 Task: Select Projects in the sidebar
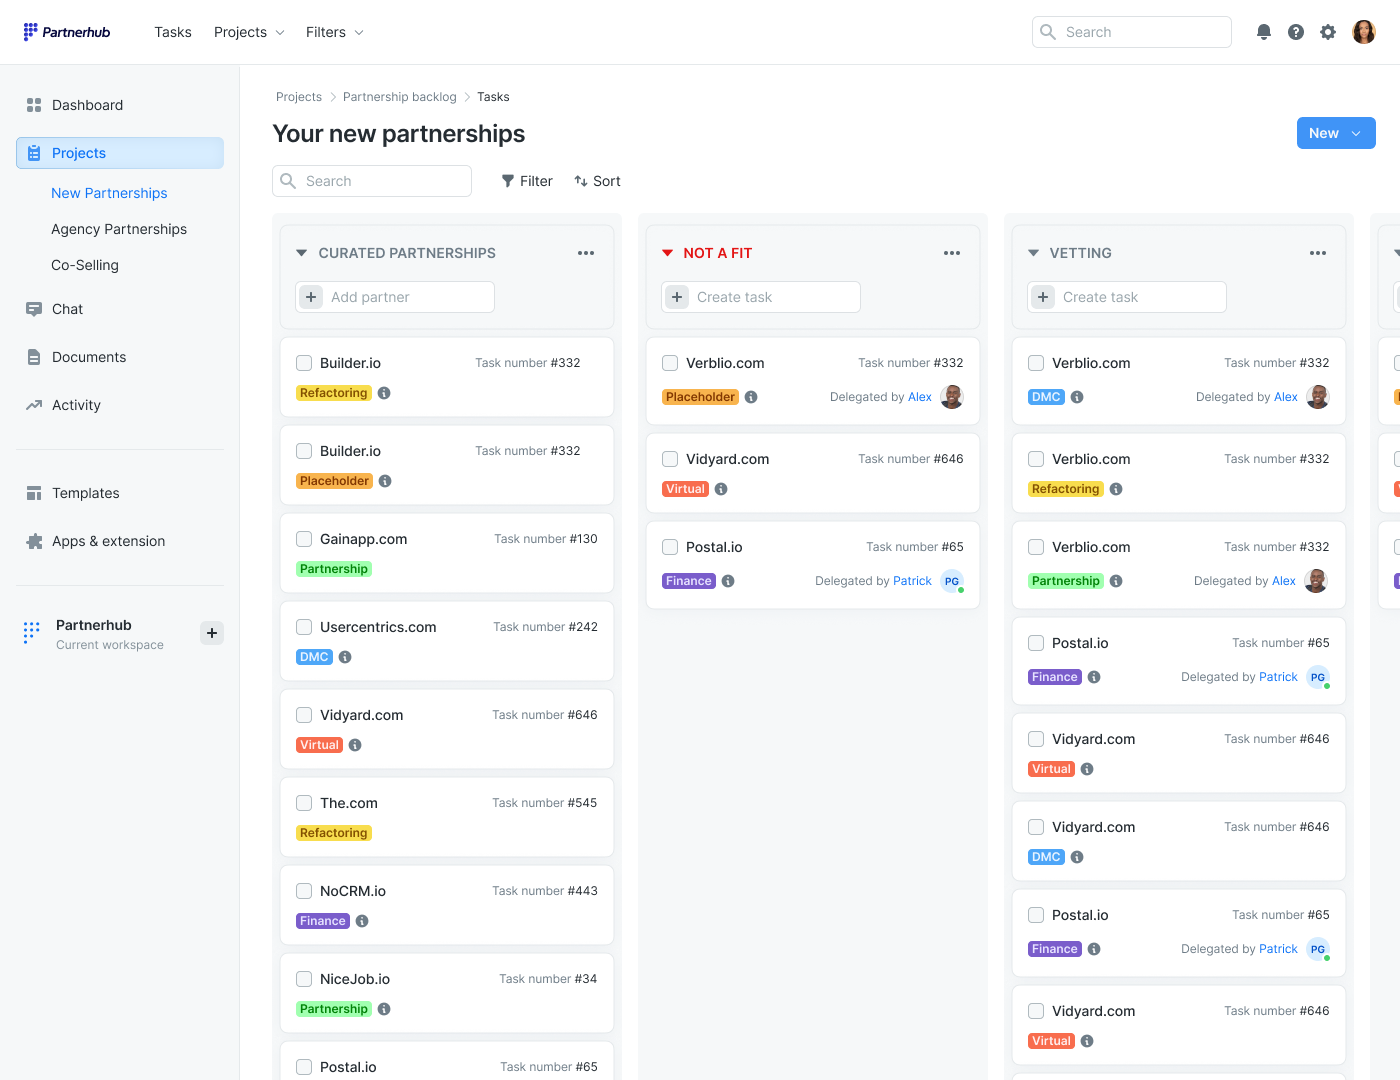pos(120,153)
